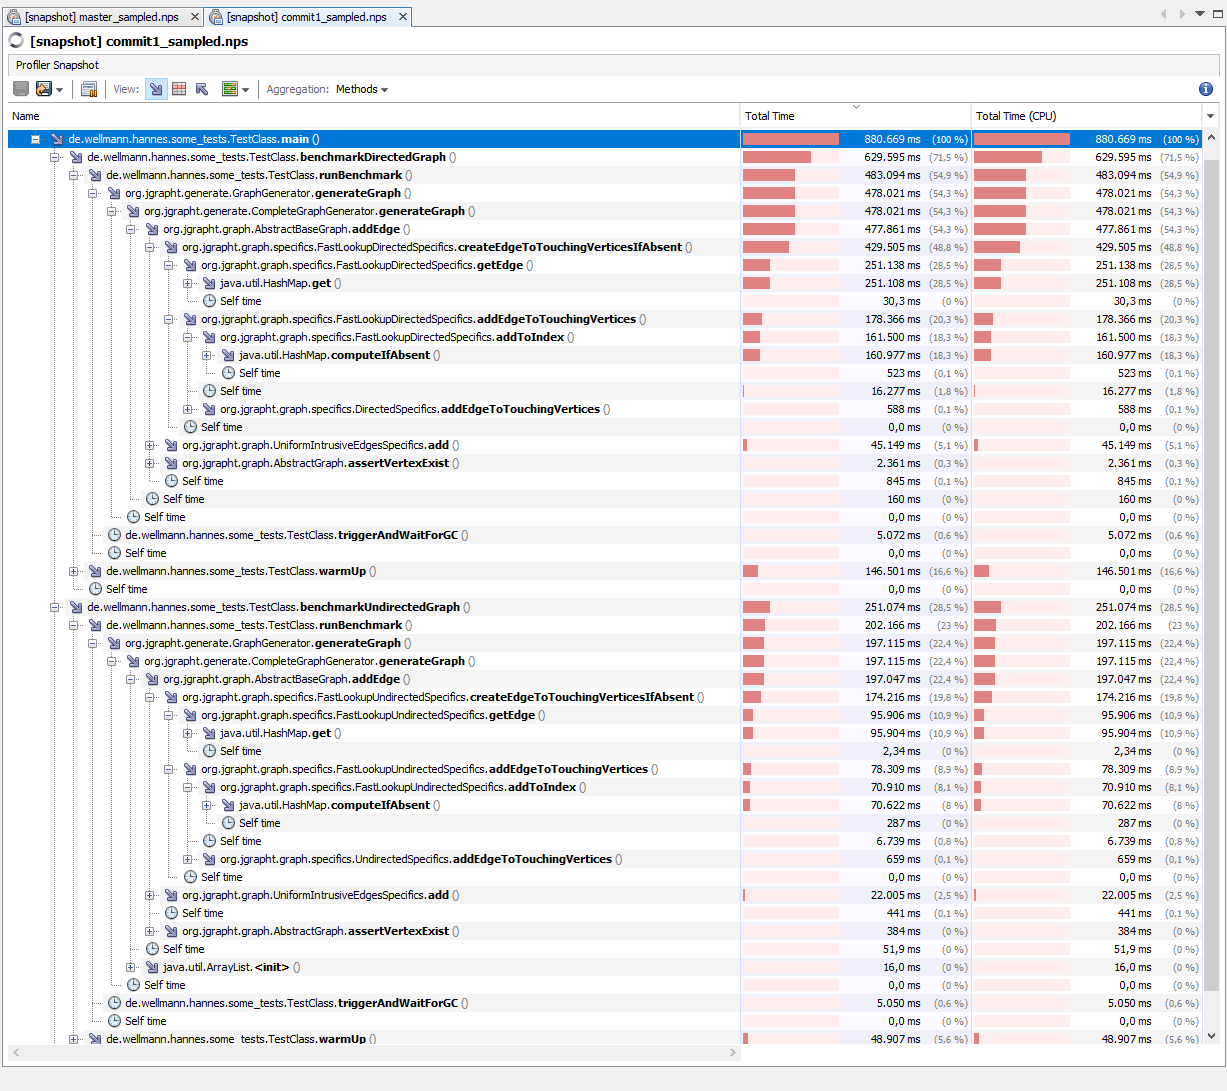Export the snapshot using the export icon
Screen dimensions: 1227x1091
(44, 89)
